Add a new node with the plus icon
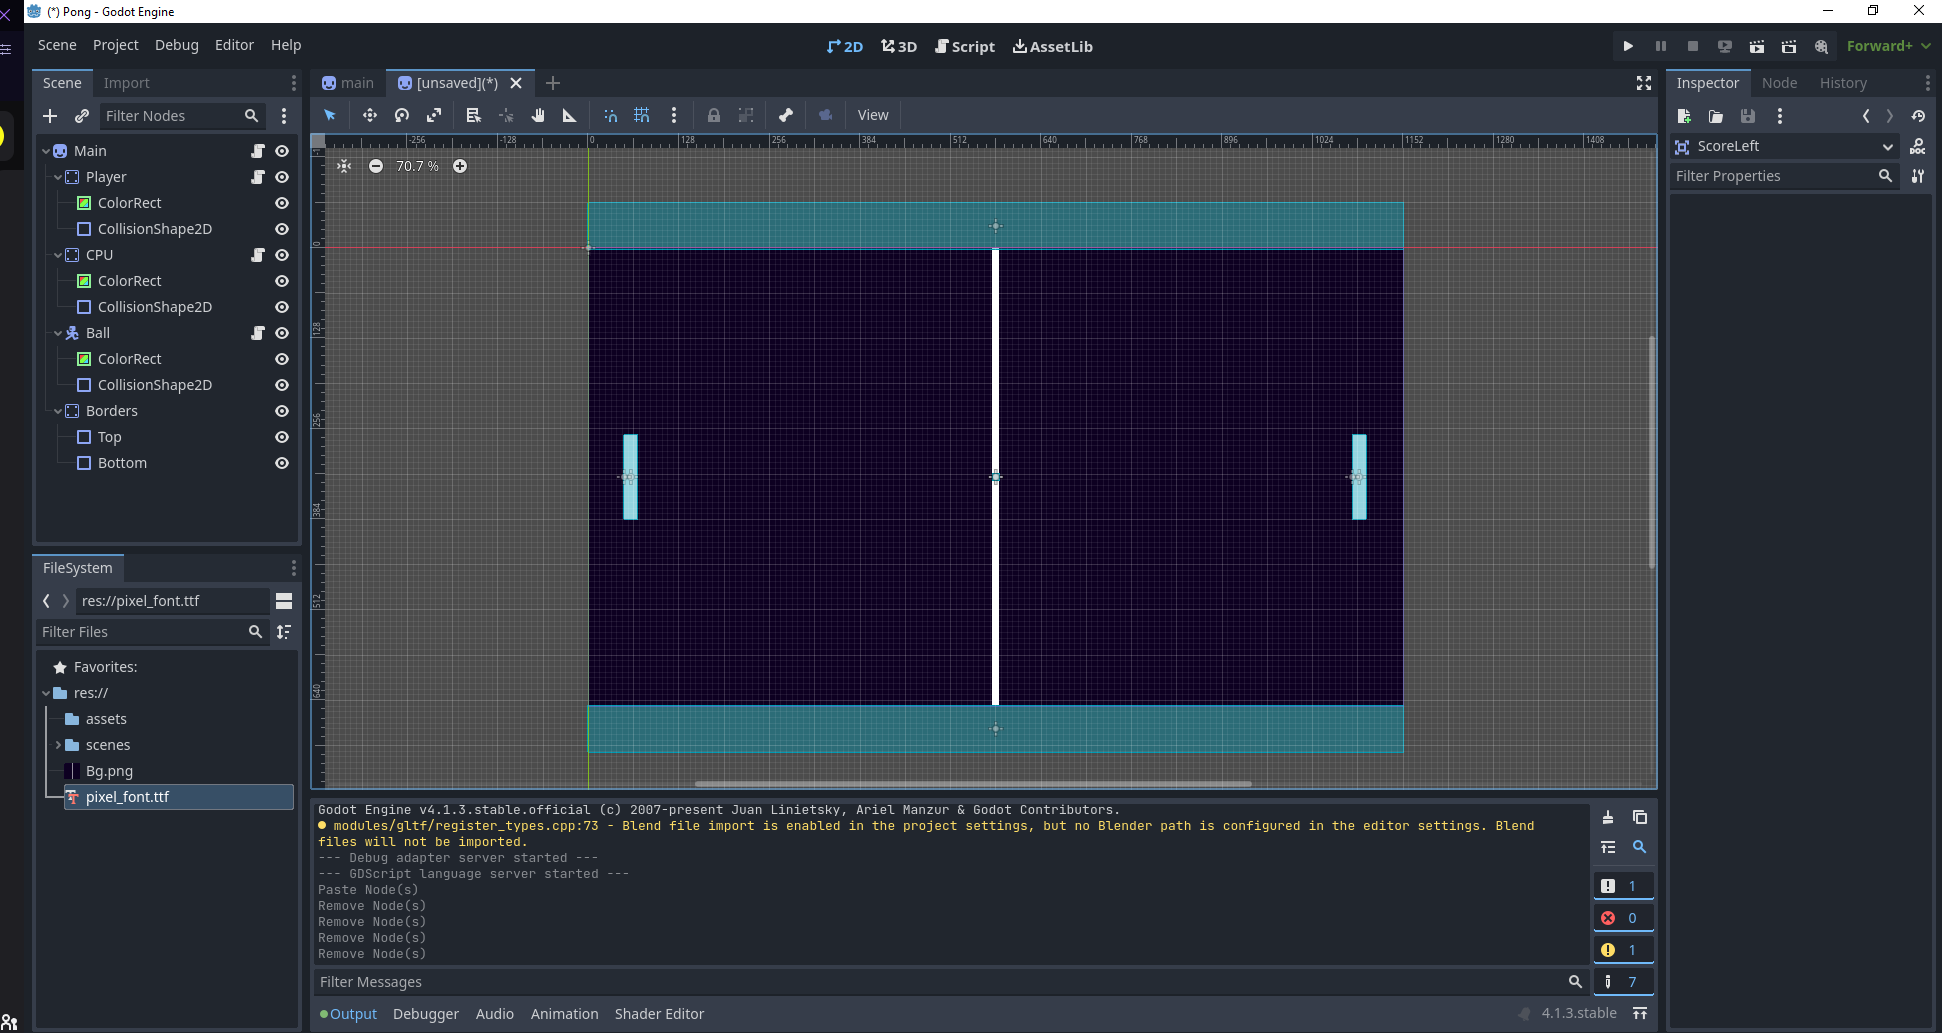 pos(50,116)
